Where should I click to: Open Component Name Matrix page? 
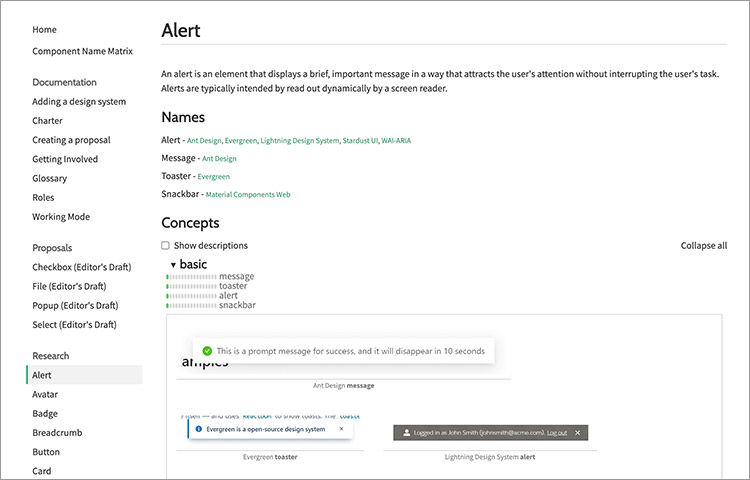pyautogui.click(x=82, y=51)
